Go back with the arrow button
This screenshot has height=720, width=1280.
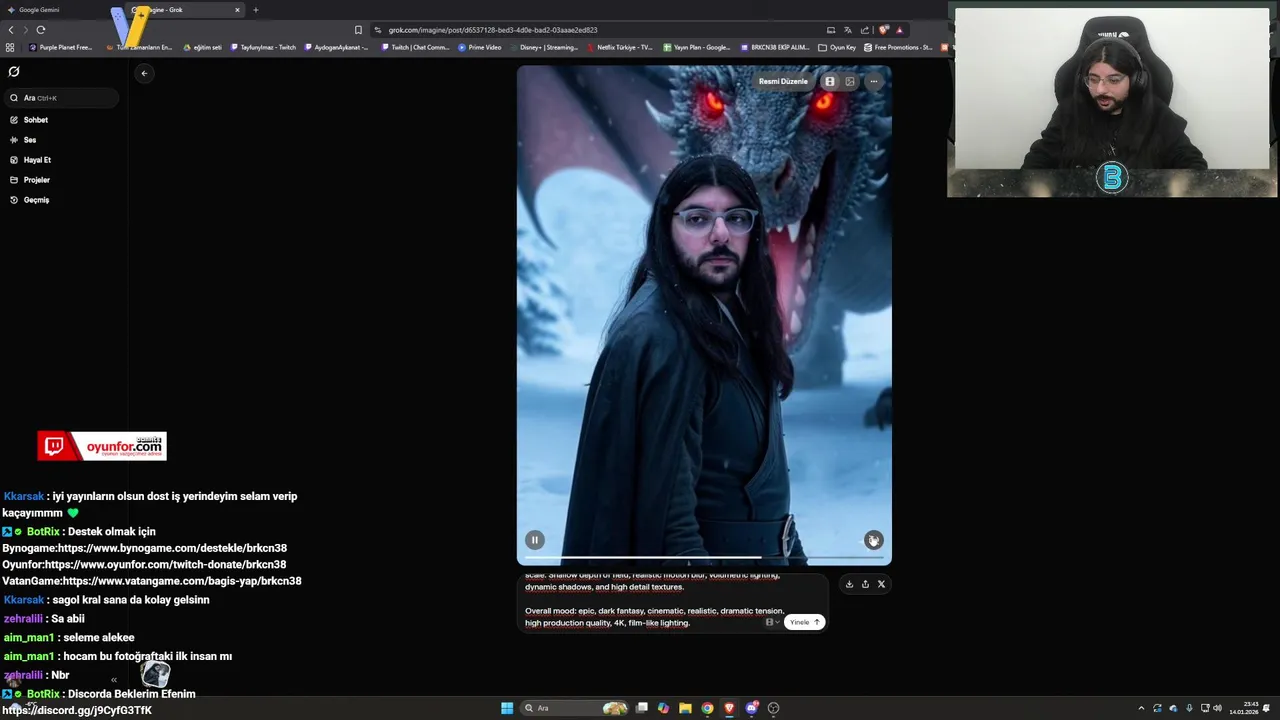click(144, 73)
